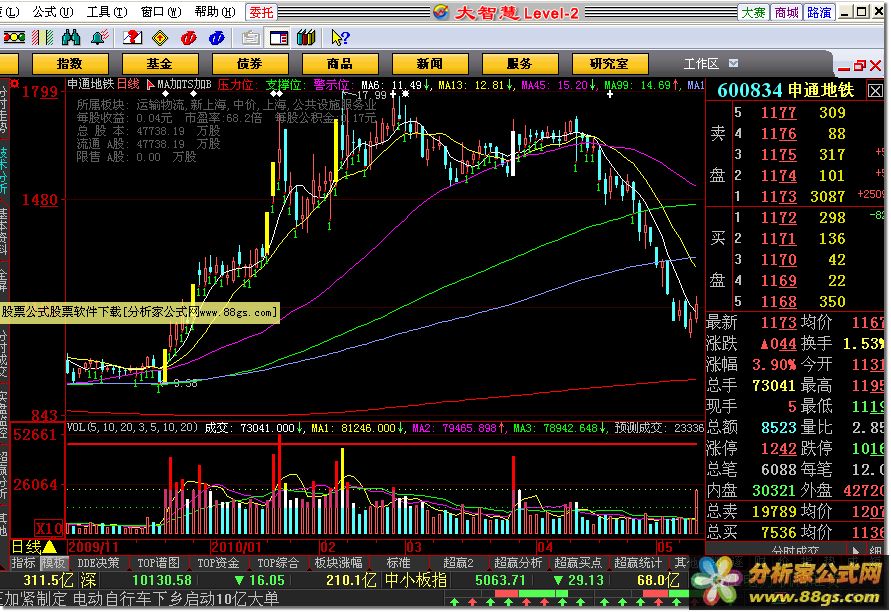Image resolution: width=891 pixels, height=612 pixels.
Task: Click the 10130.58 index value in status bar
Action: (162, 580)
